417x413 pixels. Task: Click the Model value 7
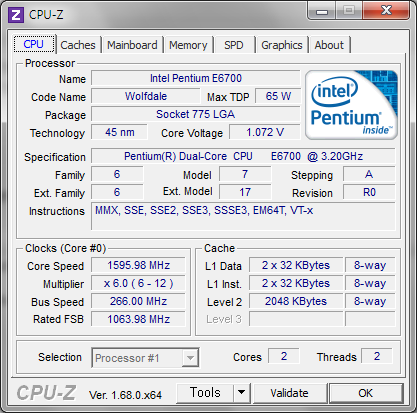tap(245, 174)
